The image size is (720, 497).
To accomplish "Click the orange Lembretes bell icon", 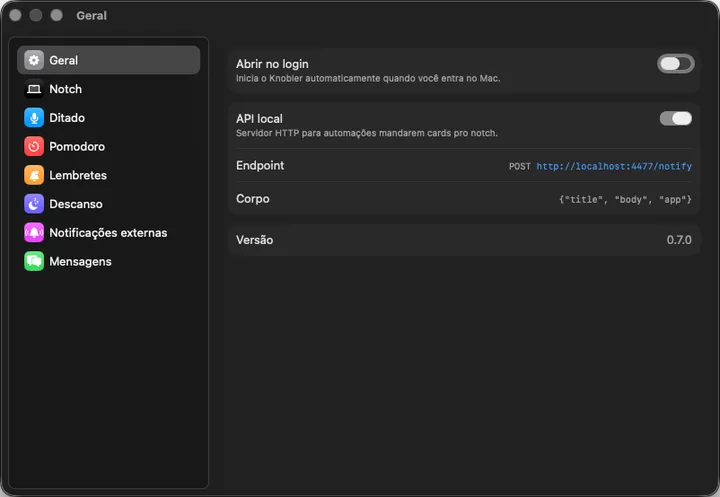I will click(x=34, y=175).
